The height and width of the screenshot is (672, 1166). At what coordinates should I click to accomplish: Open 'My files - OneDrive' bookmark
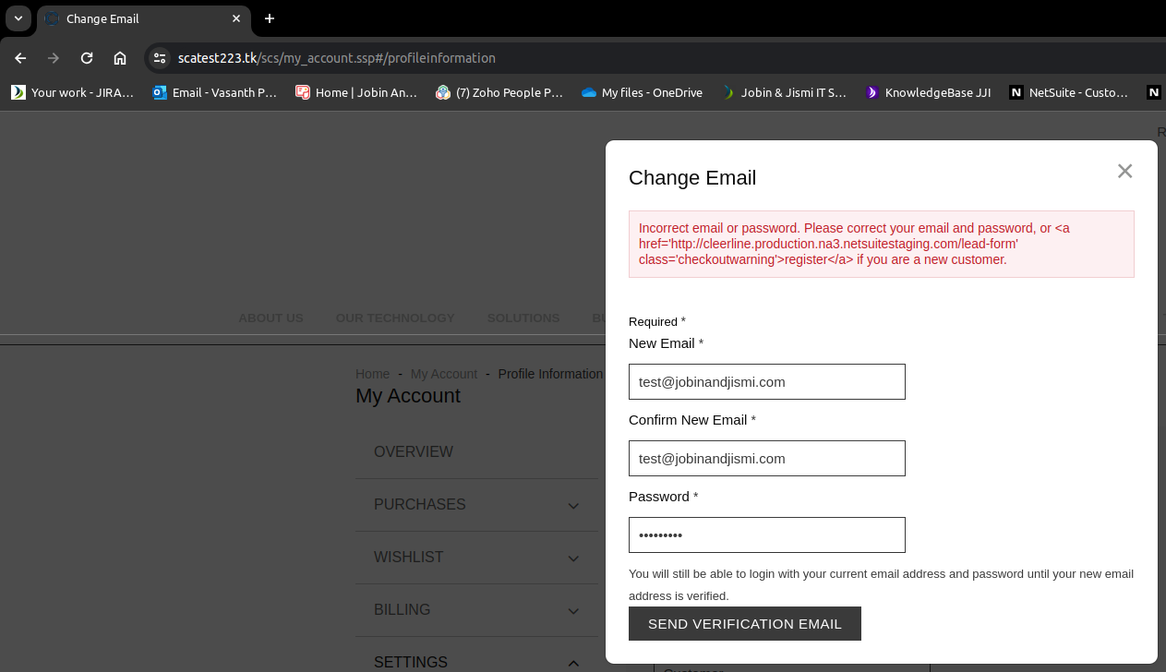(x=642, y=92)
